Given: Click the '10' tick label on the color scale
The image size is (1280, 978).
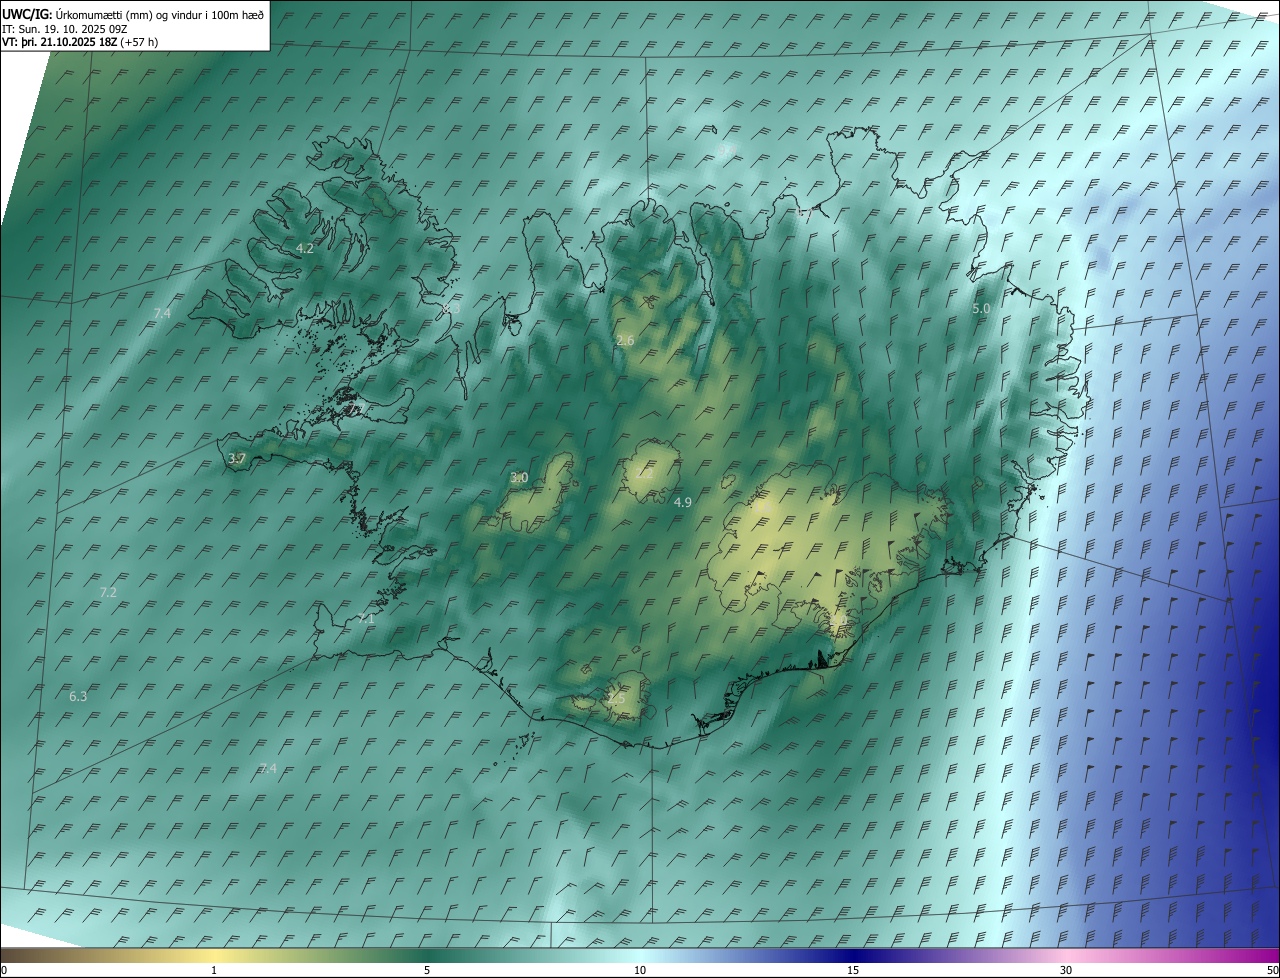Looking at the screenshot, I should [x=640, y=970].
